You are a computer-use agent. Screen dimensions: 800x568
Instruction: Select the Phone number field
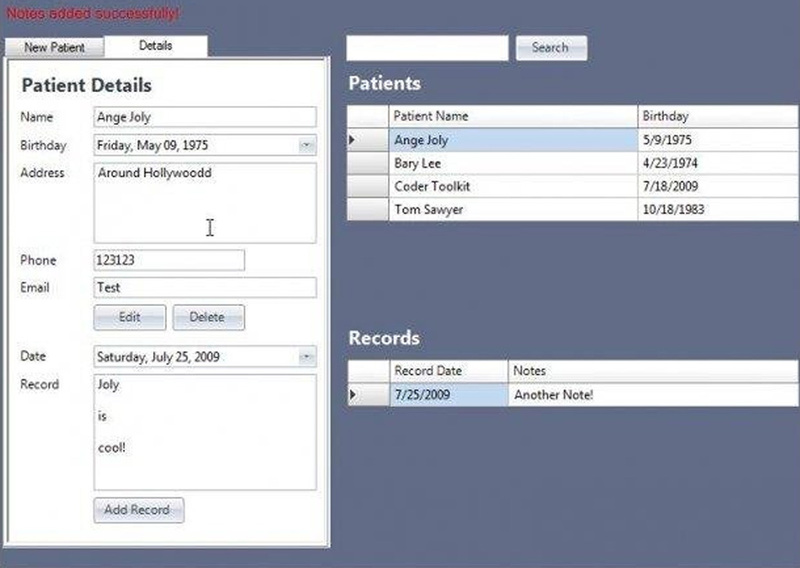click(x=168, y=260)
